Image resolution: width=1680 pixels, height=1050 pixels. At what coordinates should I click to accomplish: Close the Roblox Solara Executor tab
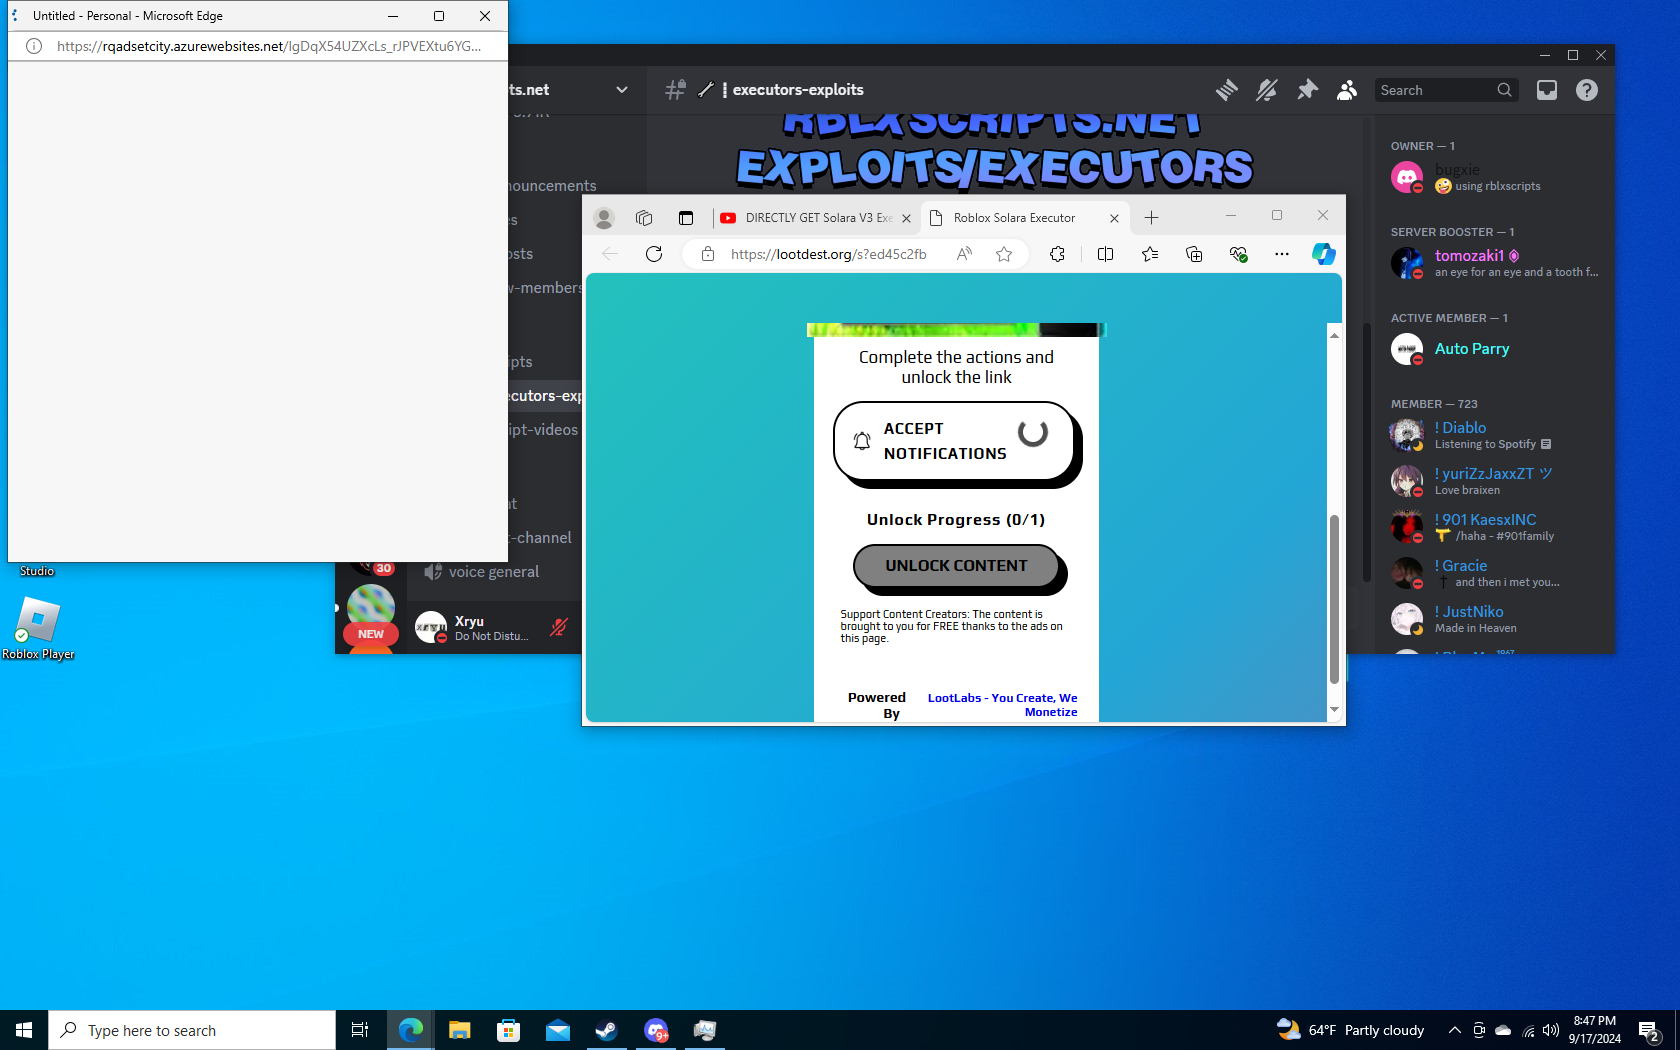click(1114, 218)
